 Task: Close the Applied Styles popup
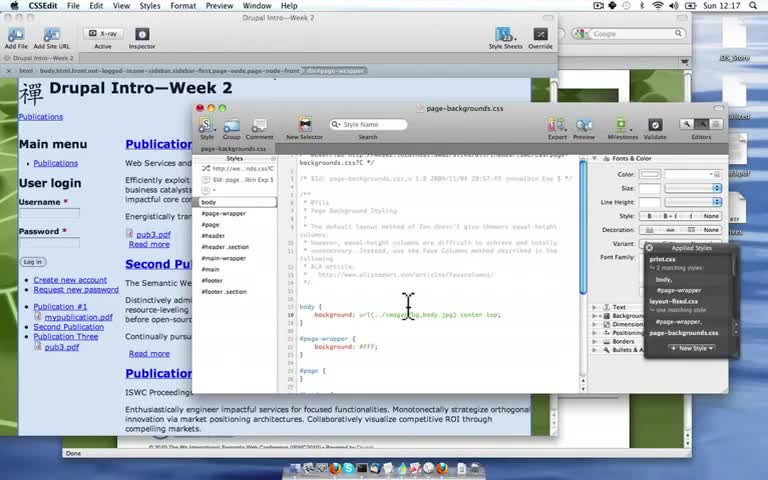point(649,248)
